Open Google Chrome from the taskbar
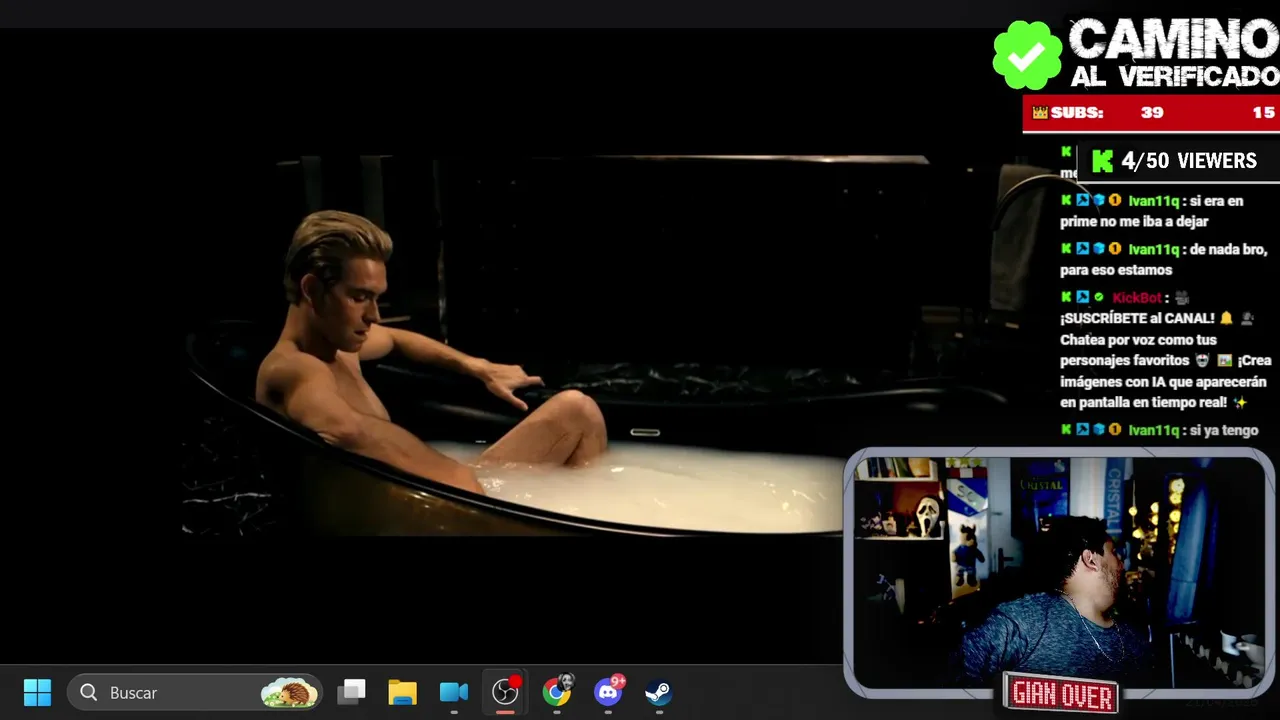The width and height of the screenshot is (1280, 720). (557, 691)
